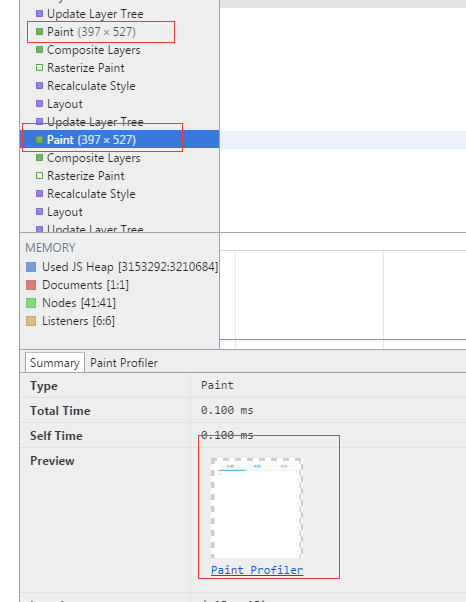Screen dimensions: 466x602
Task: Click the paint preview thumbnail image
Action: [x=257, y=508]
